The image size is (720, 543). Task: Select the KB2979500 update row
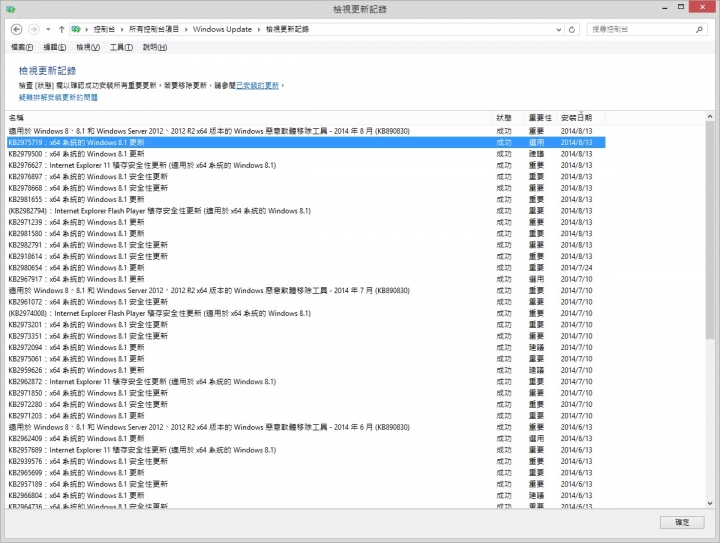tap(306, 154)
